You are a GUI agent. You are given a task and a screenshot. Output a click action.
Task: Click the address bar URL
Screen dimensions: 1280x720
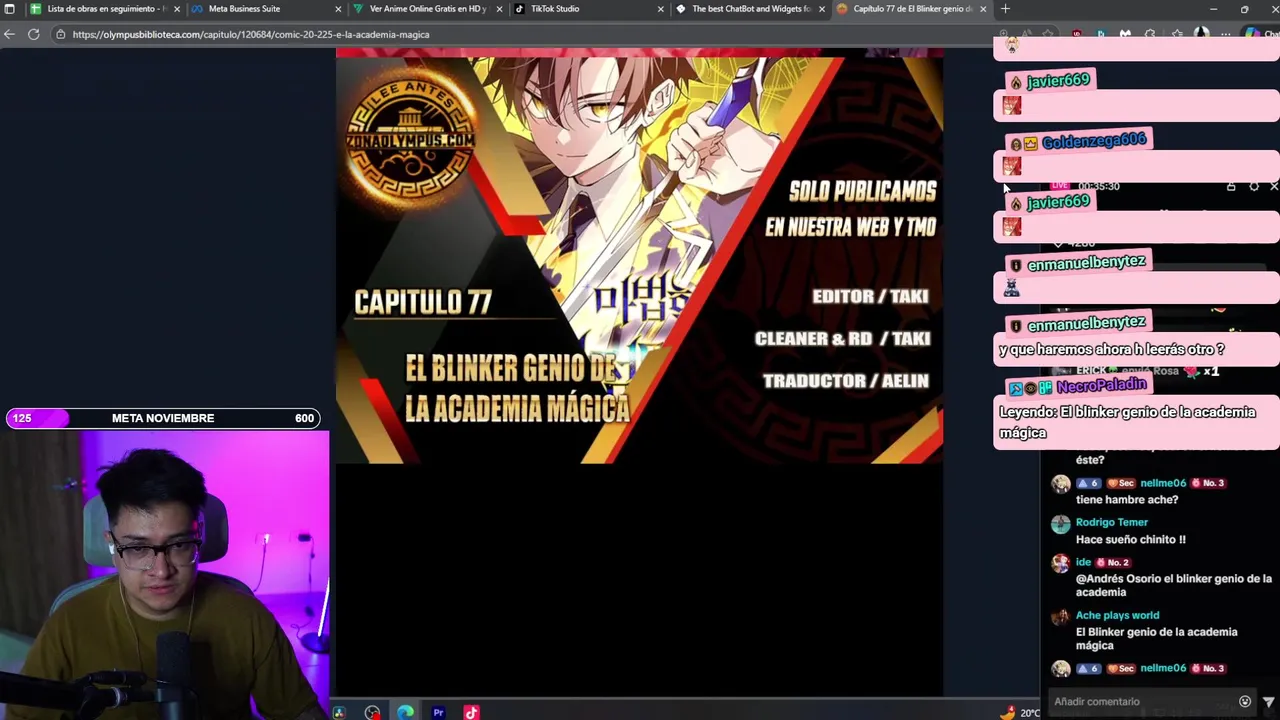pyautogui.click(x=251, y=34)
